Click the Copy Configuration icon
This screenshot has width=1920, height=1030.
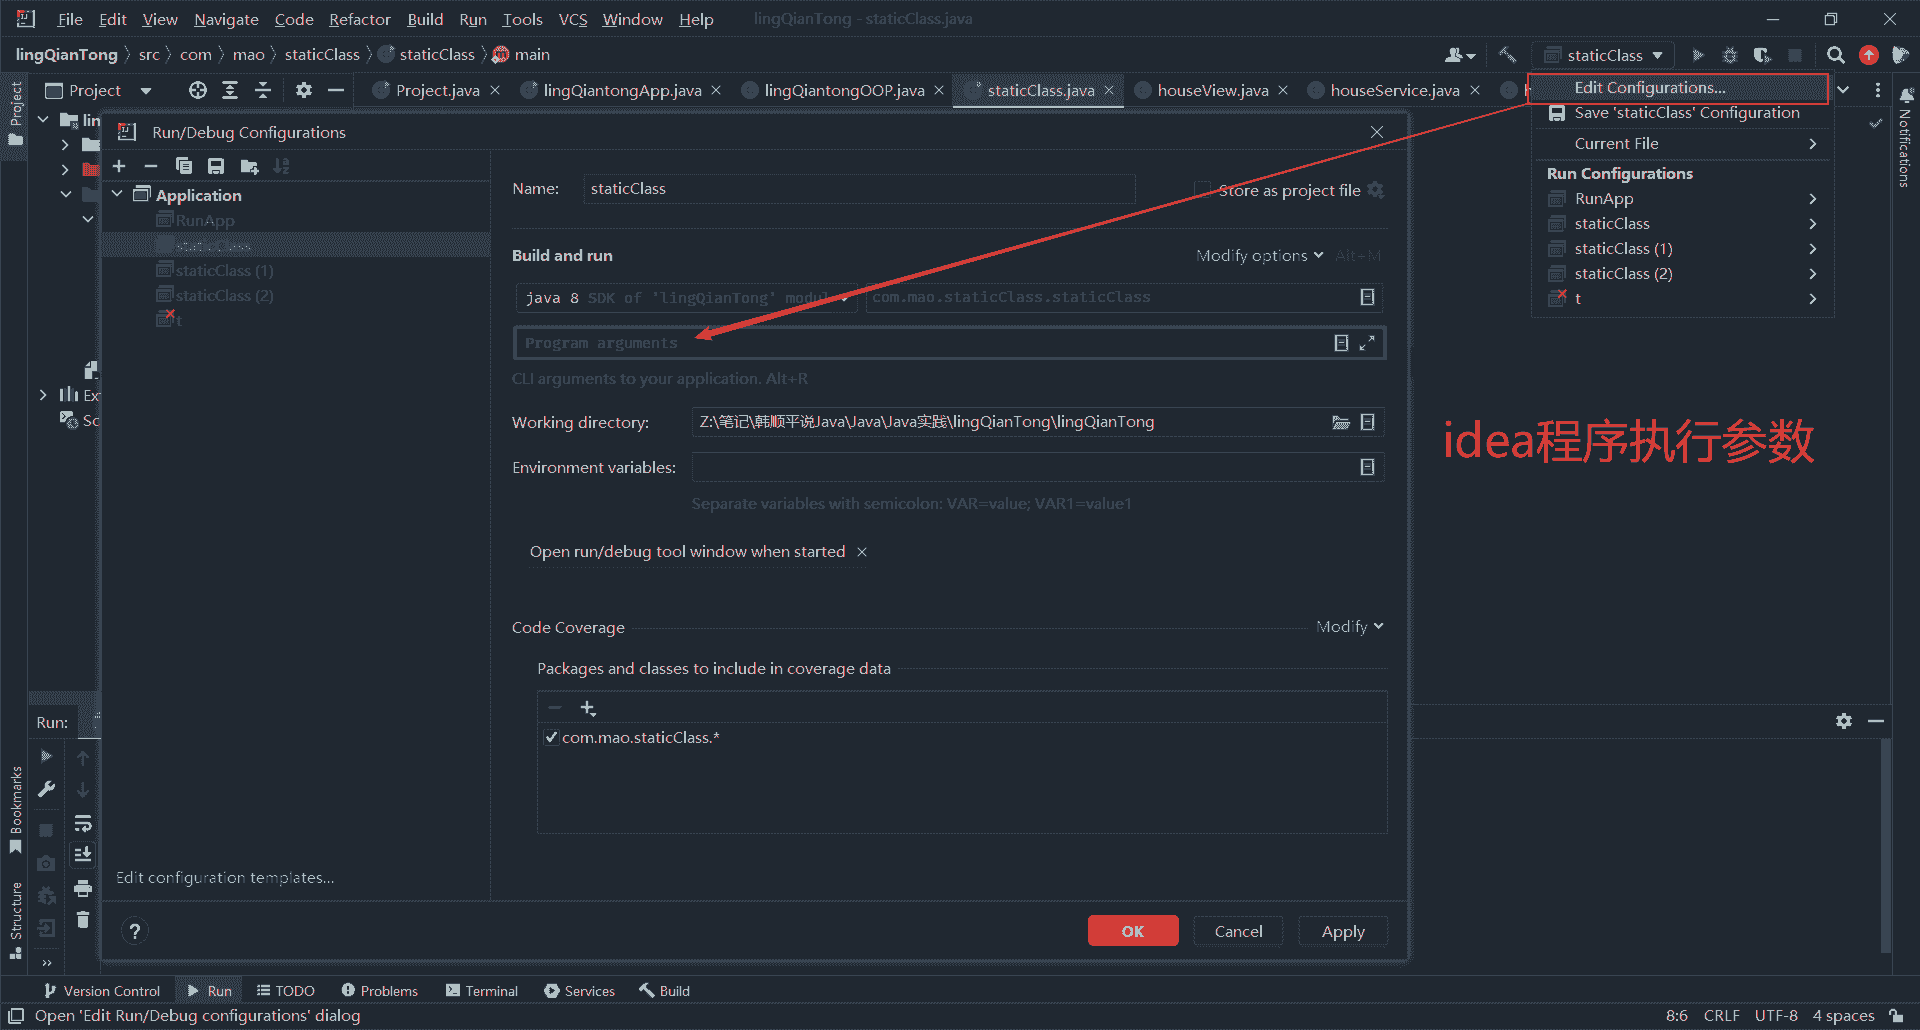183,166
